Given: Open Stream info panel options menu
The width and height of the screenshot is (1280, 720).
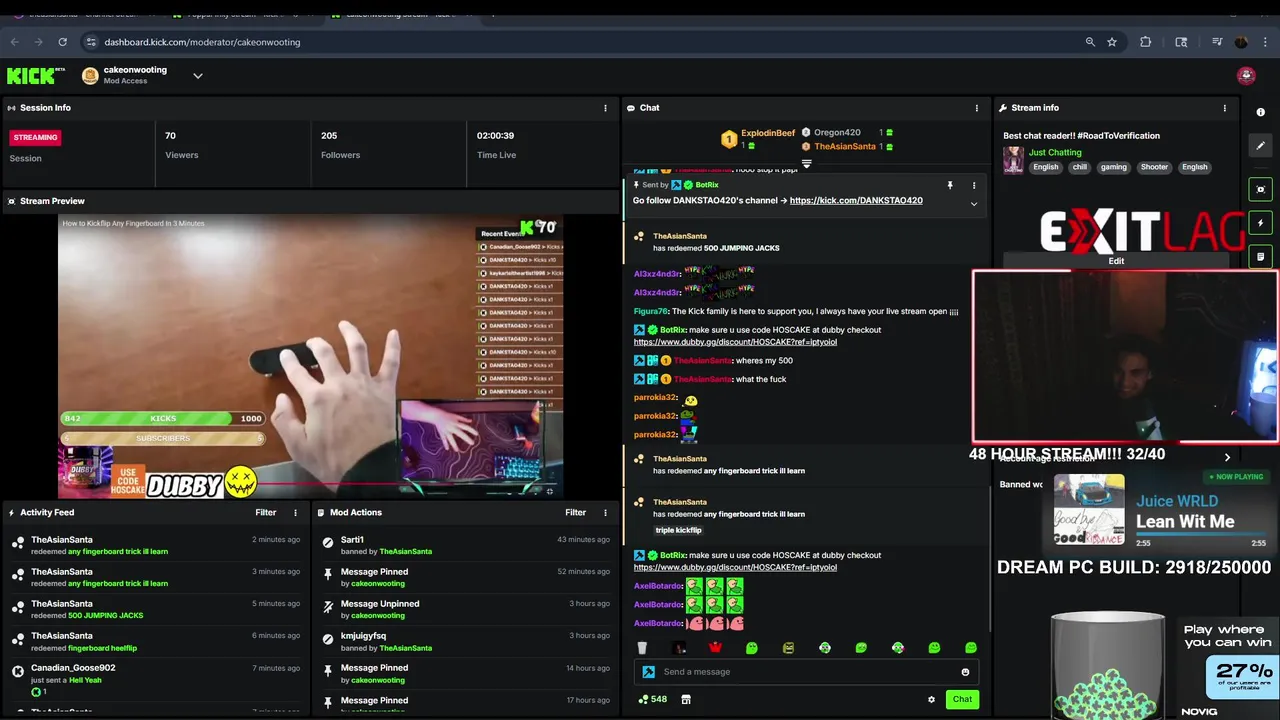Looking at the screenshot, I should (1225, 108).
